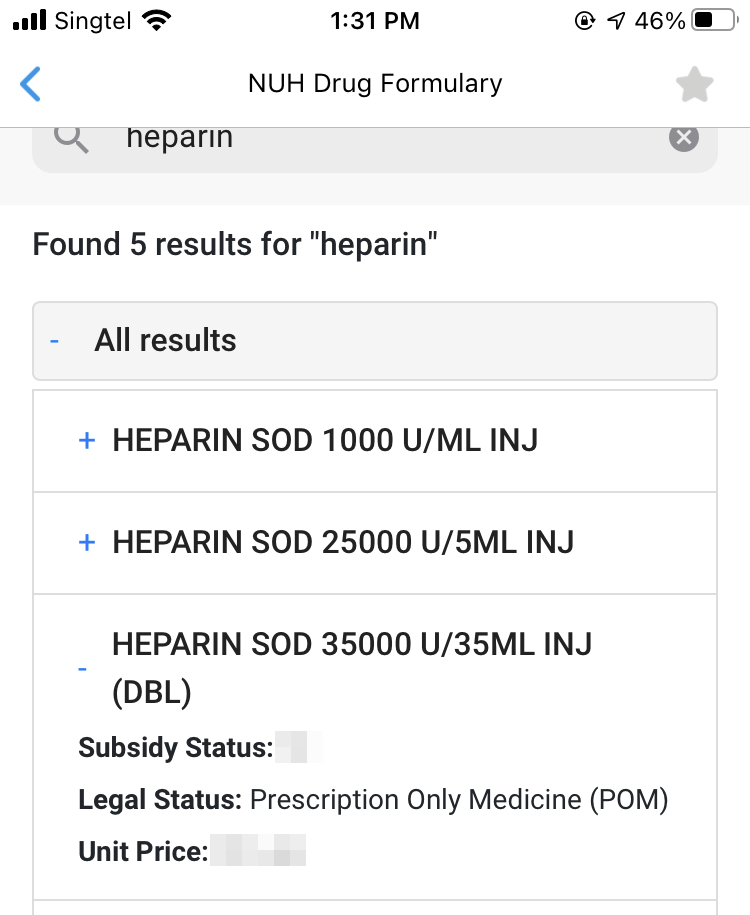750x915 pixels.
Task: Tap the Subsidy Status label
Action: point(175,748)
